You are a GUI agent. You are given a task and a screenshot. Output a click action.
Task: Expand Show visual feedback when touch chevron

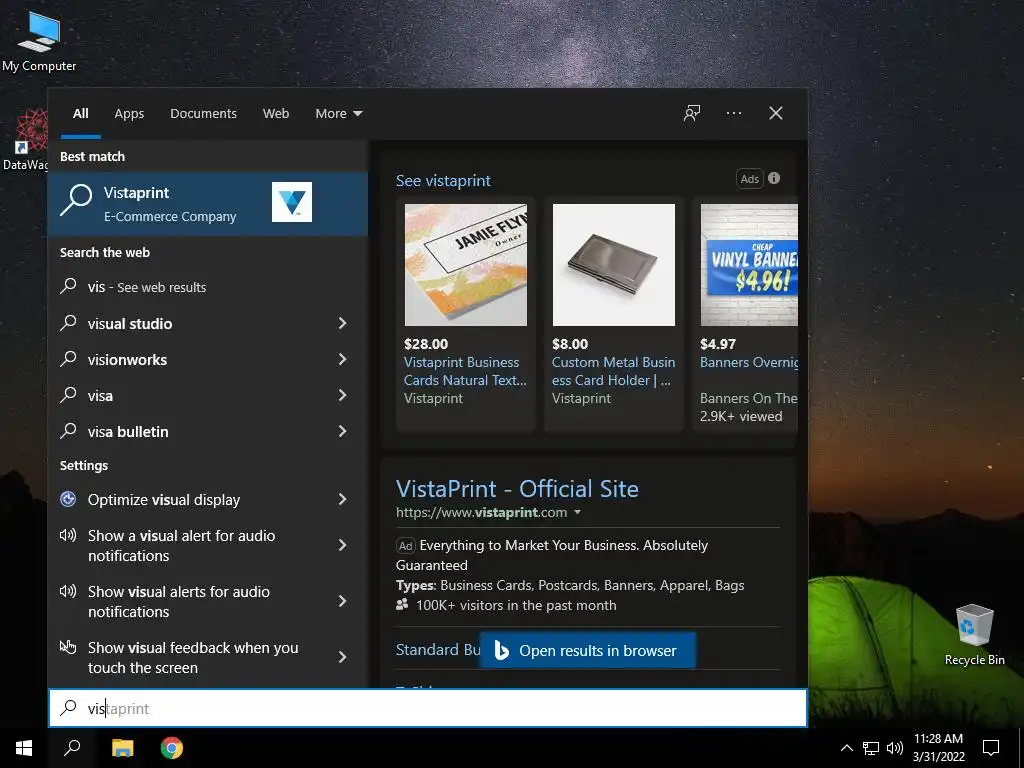342,658
